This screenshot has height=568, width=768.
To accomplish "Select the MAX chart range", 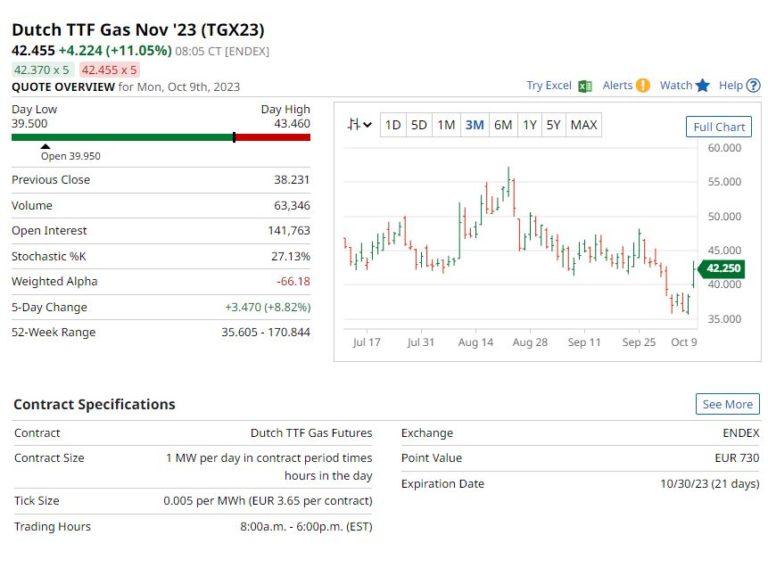I will [x=584, y=125].
